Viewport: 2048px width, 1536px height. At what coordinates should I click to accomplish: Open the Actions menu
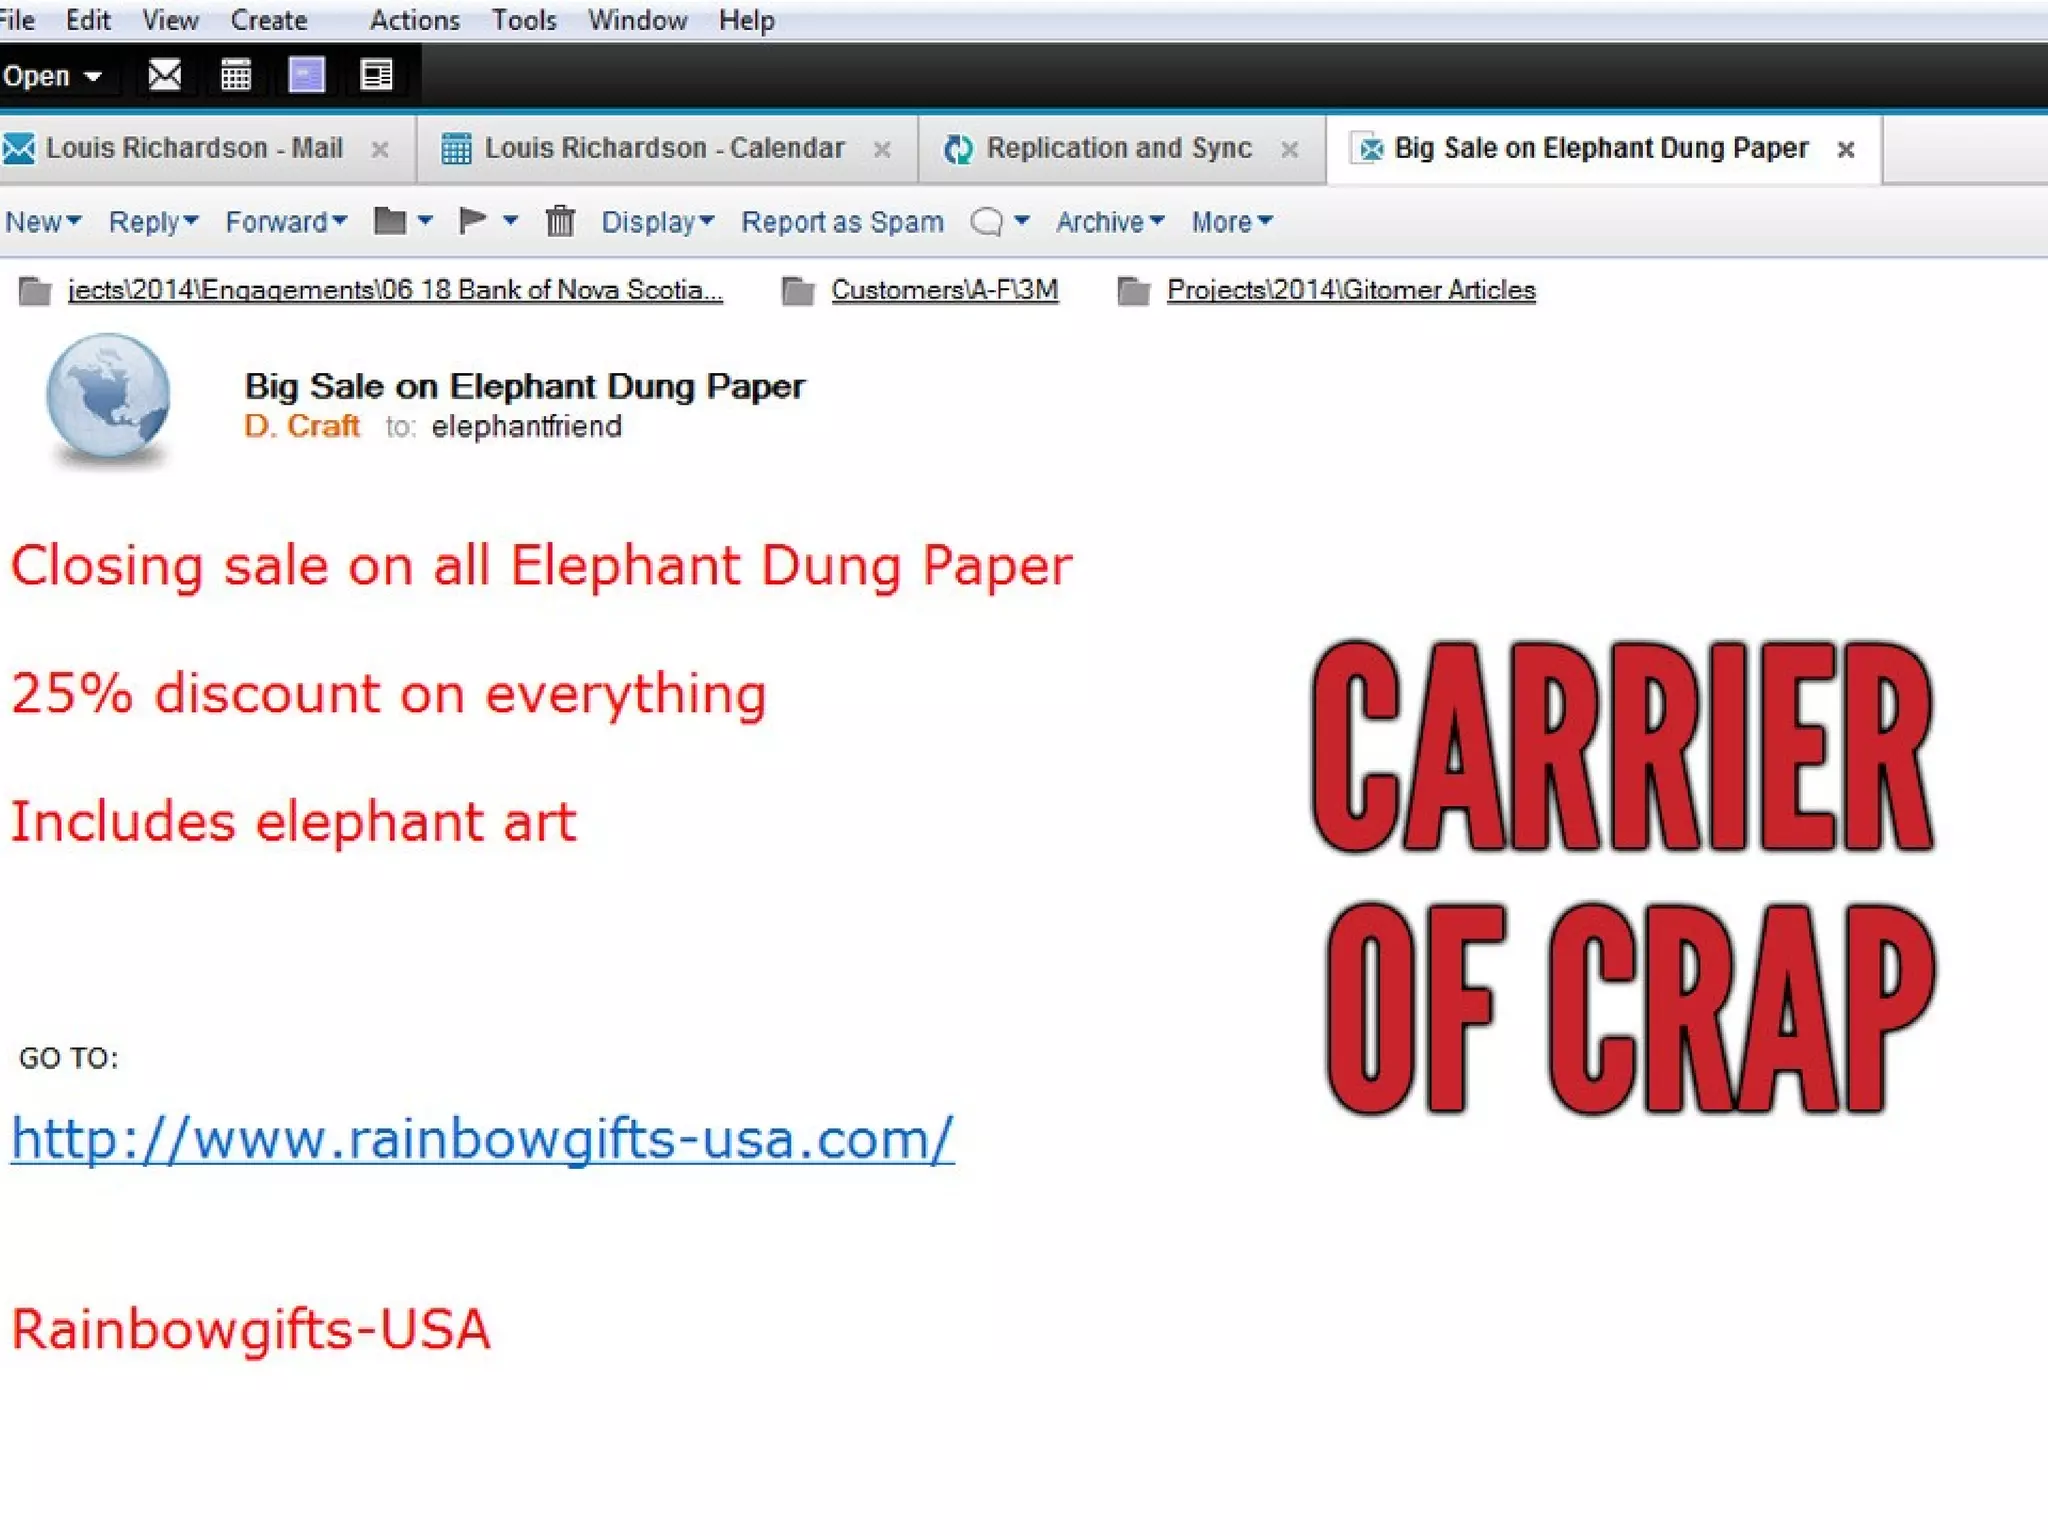click(414, 20)
